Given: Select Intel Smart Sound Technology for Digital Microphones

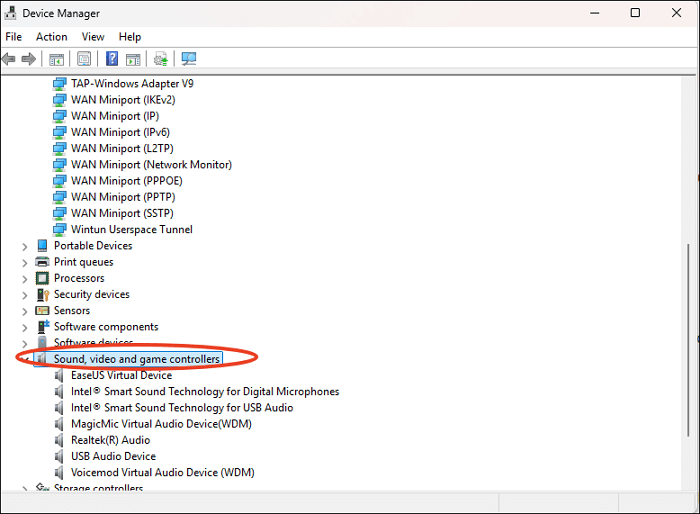Looking at the screenshot, I should click(205, 392).
